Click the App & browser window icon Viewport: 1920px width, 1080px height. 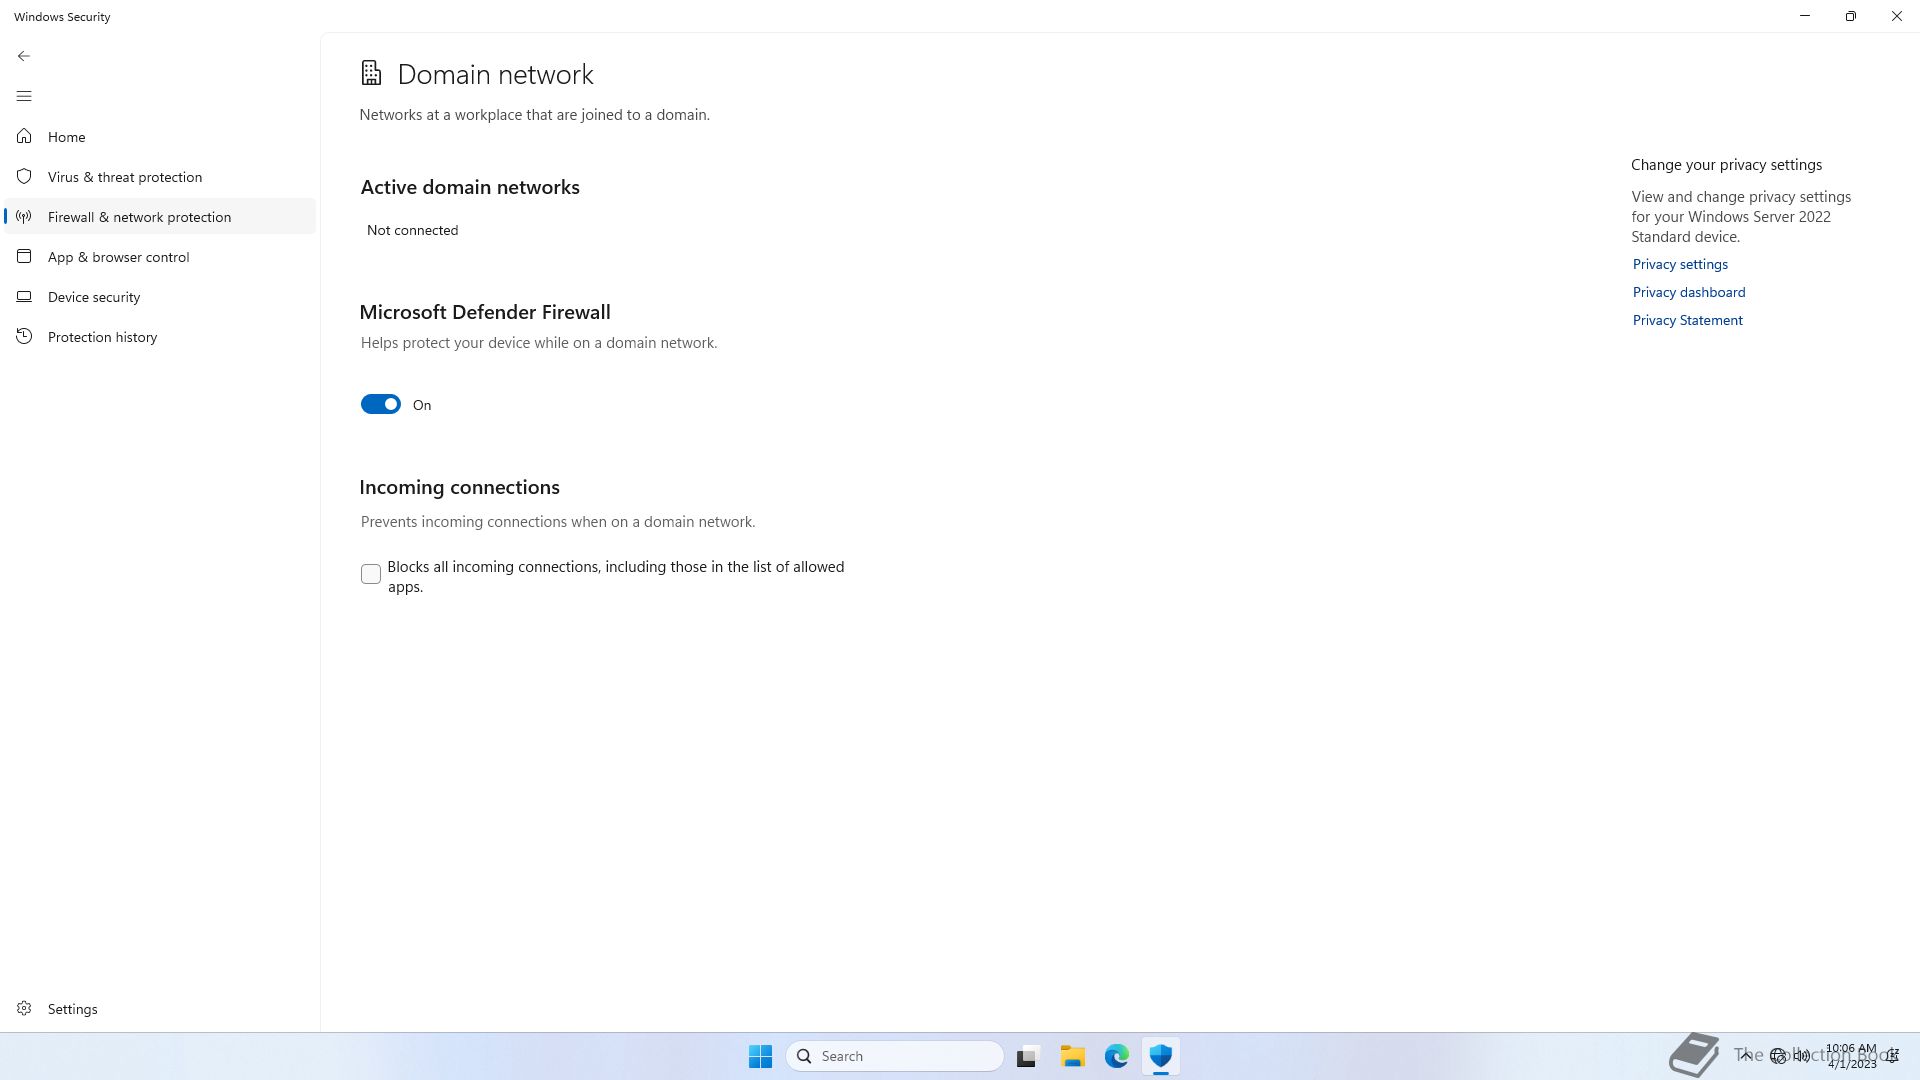[x=24, y=256]
